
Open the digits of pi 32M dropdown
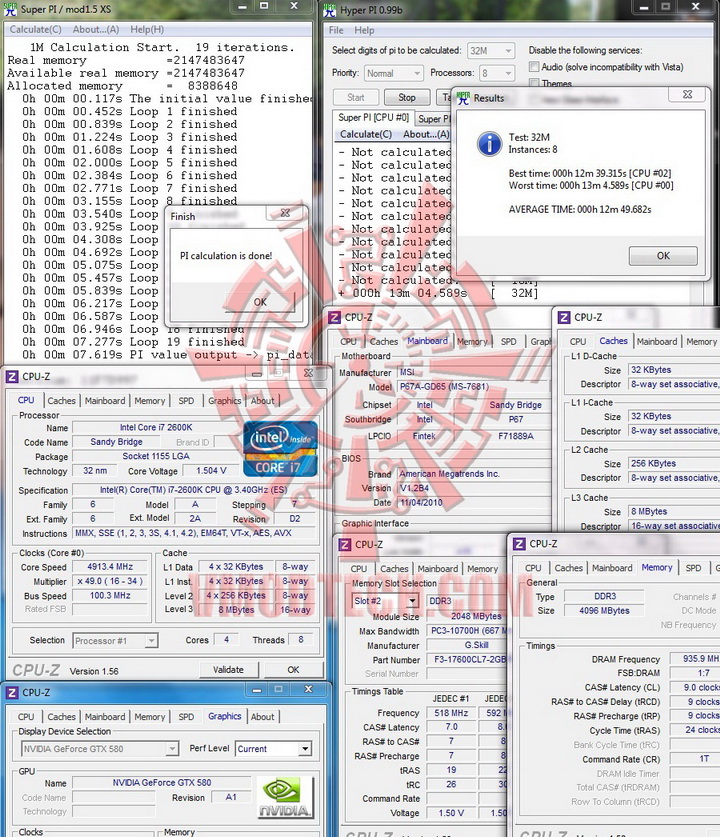[x=491, y=51]
